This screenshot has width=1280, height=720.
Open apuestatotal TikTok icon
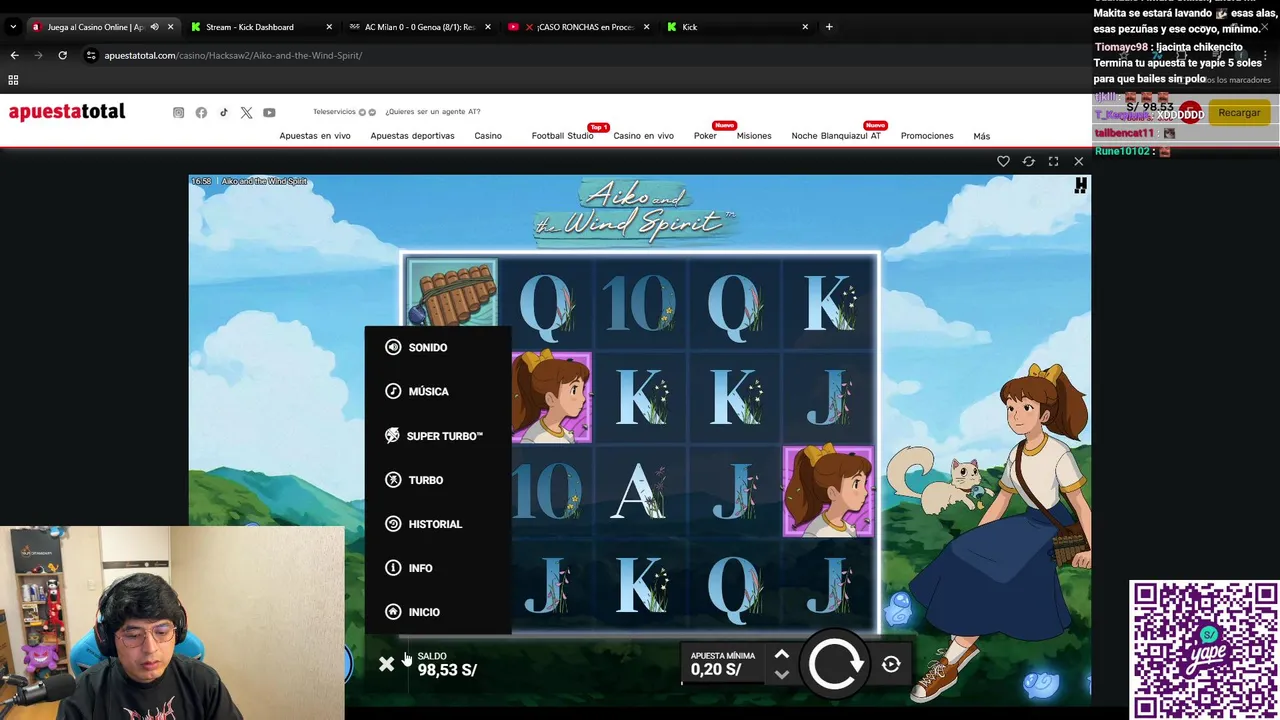[x=224, y=113]
